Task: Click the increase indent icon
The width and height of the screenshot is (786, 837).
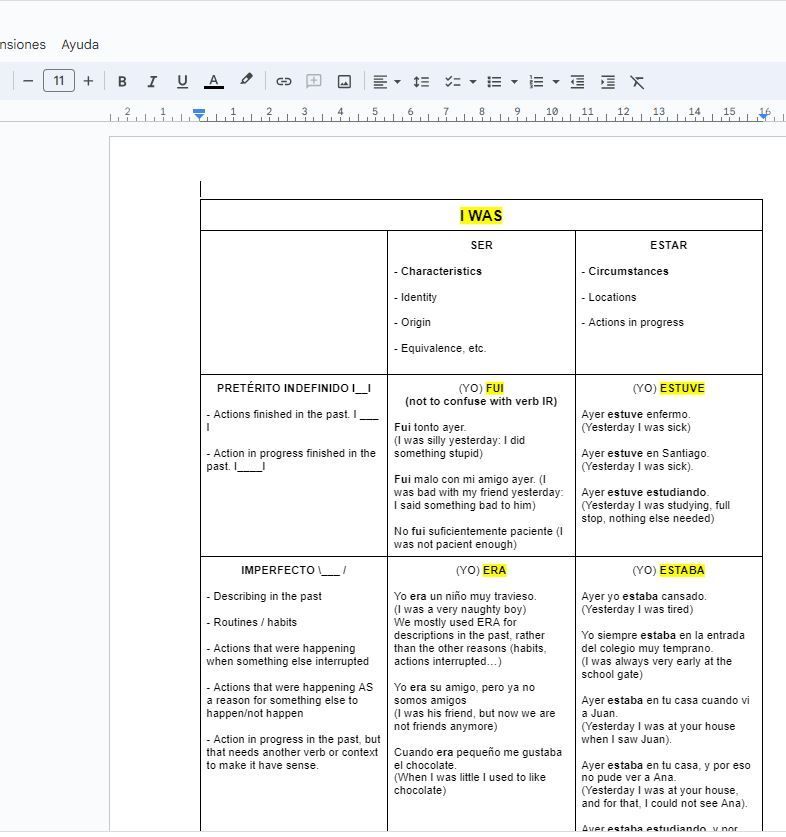Action: point(607,81)
